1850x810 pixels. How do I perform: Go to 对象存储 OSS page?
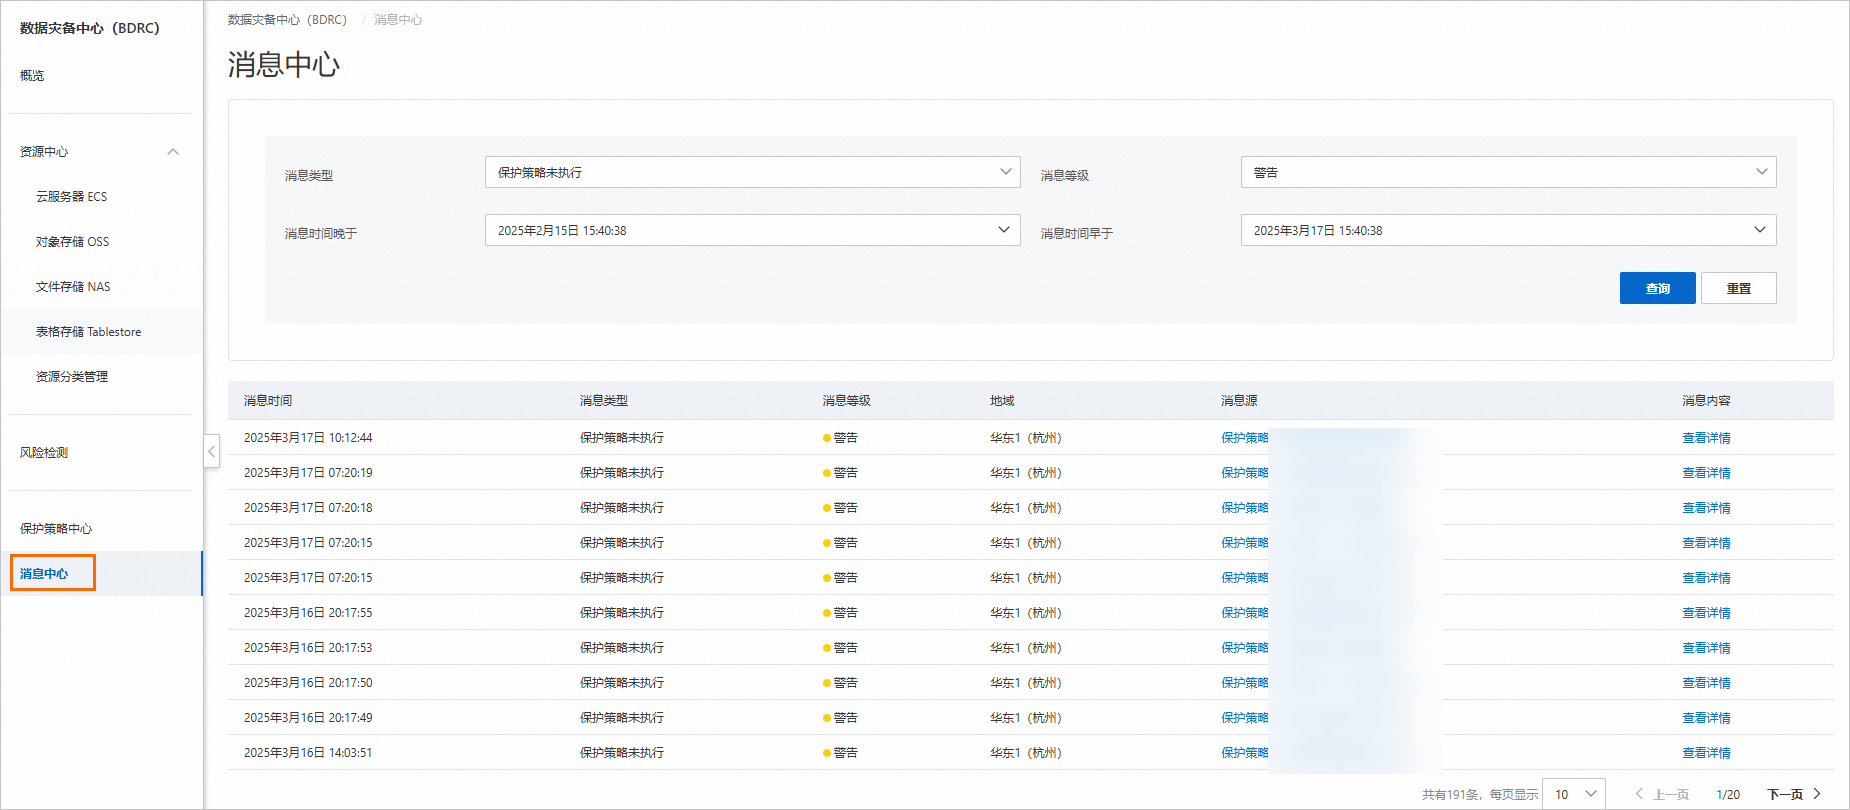72,242
